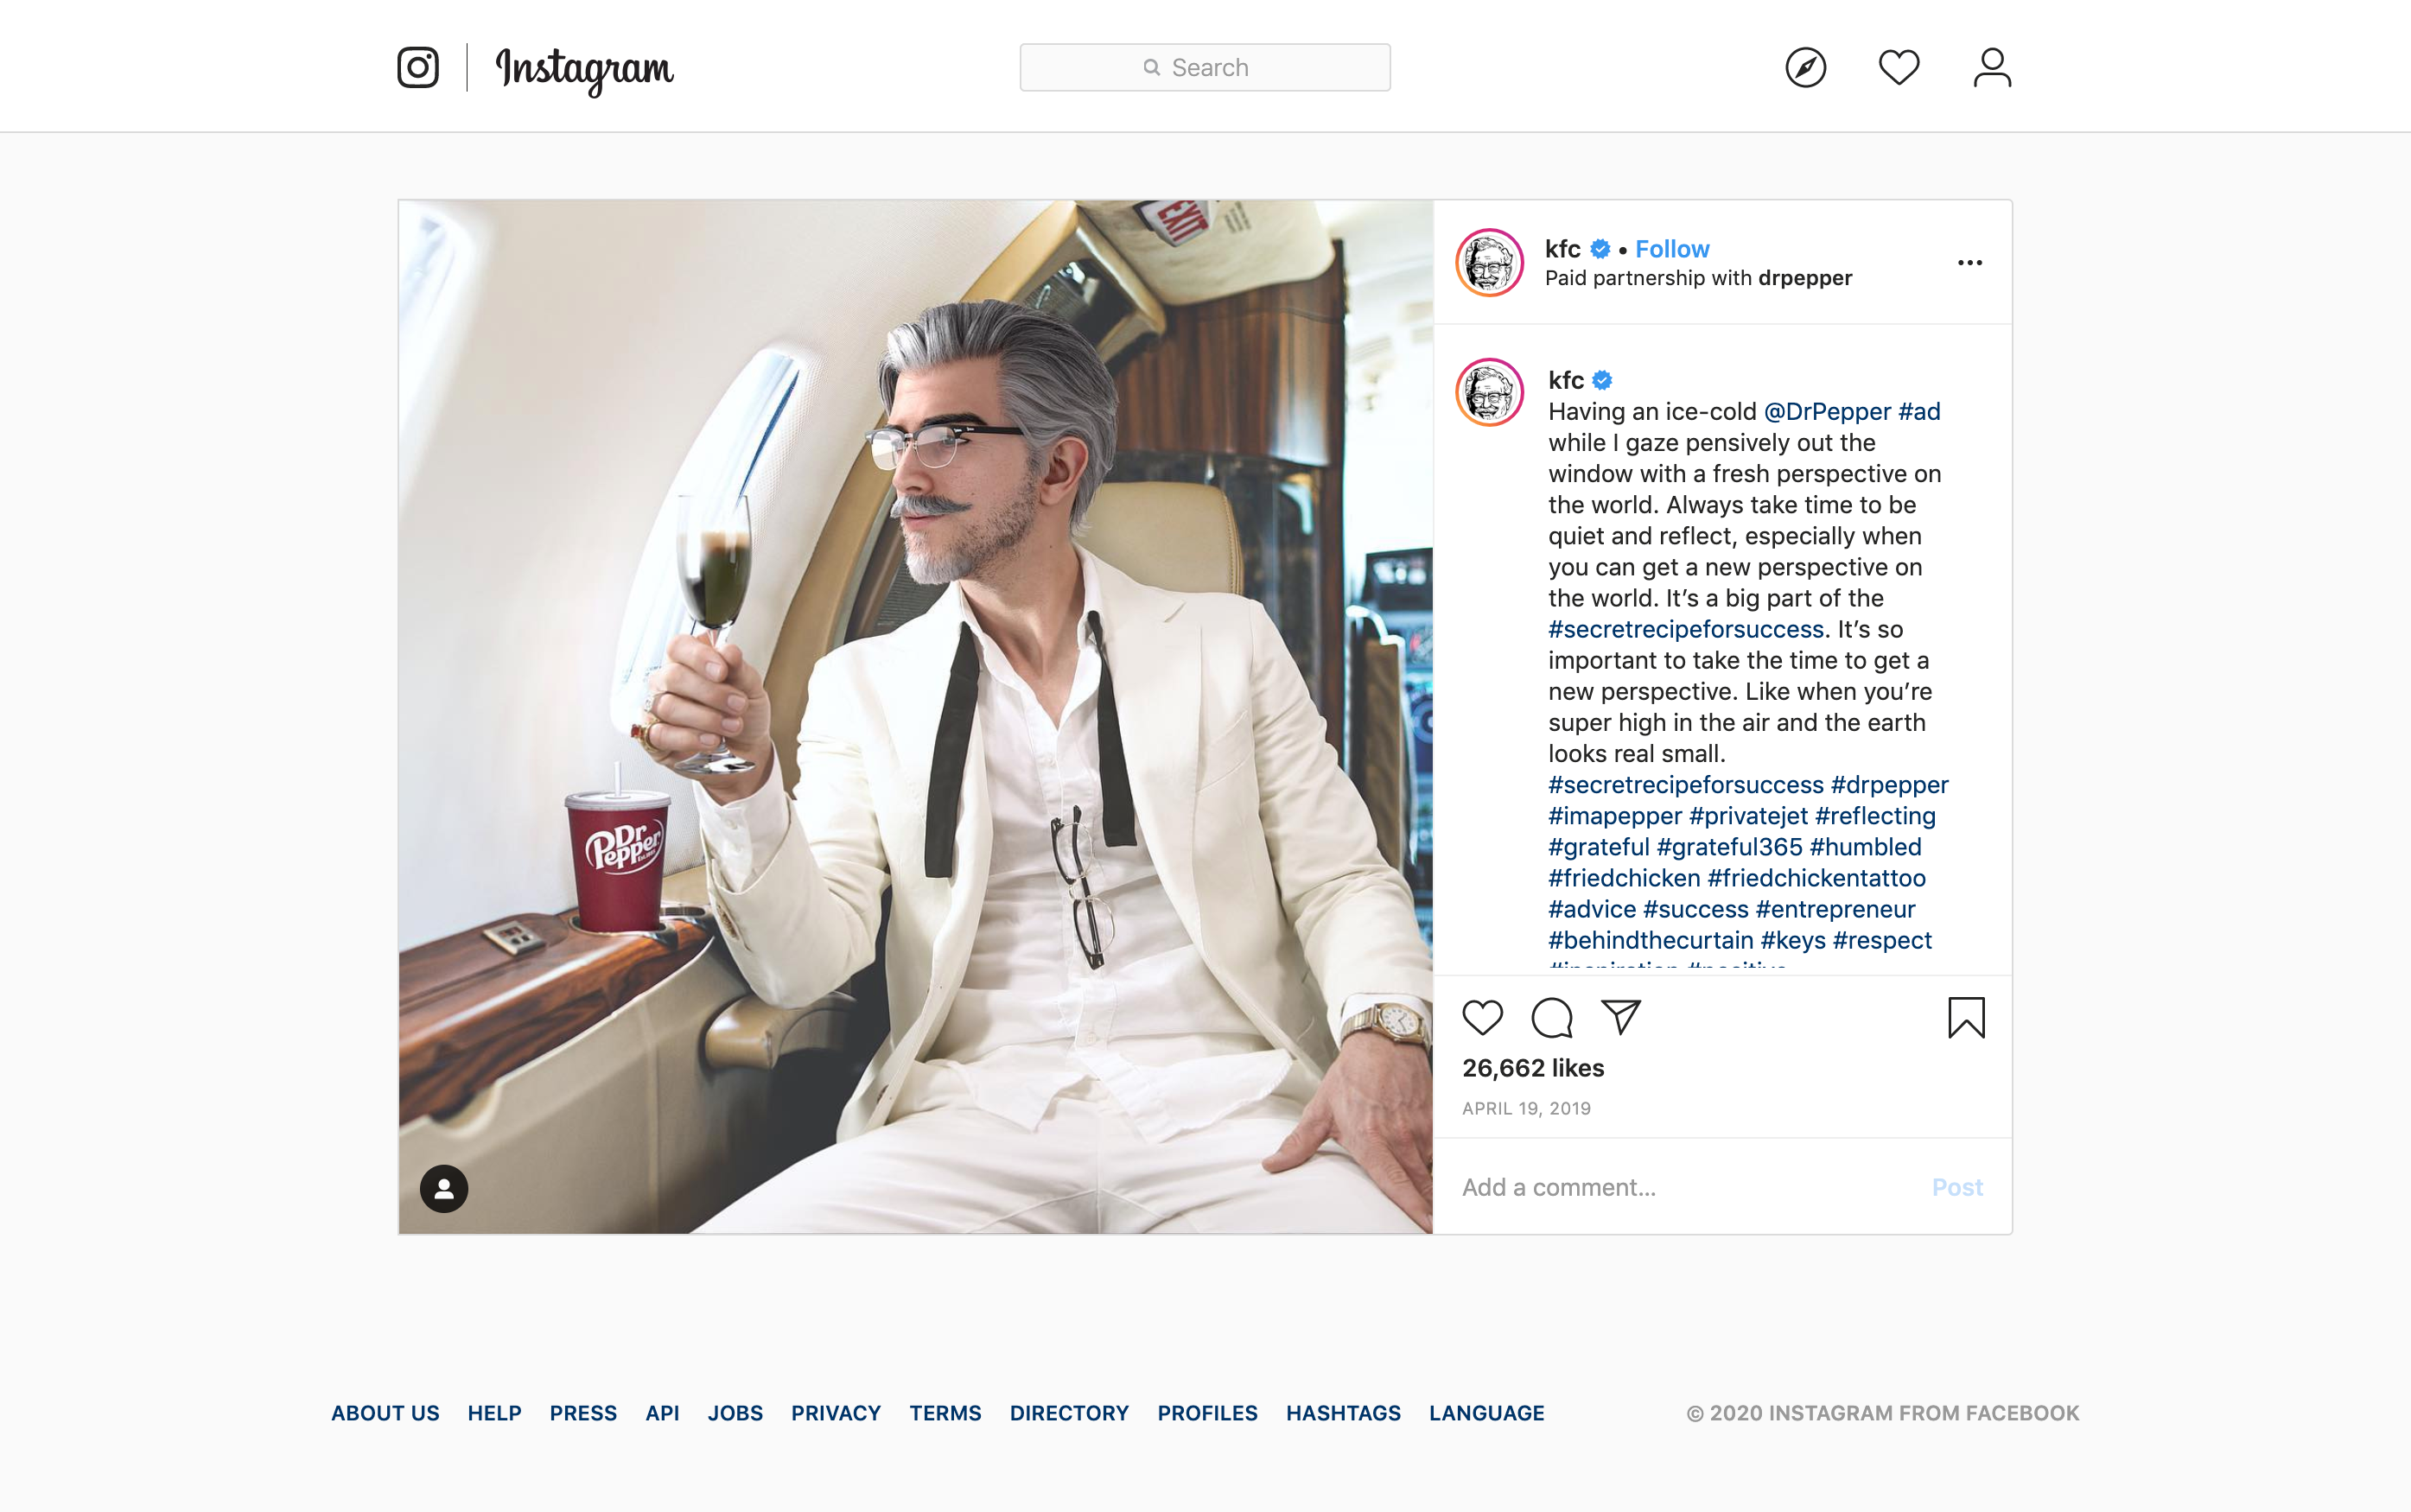
Task: Click the Post comment button
Action: [1956, 1187]
